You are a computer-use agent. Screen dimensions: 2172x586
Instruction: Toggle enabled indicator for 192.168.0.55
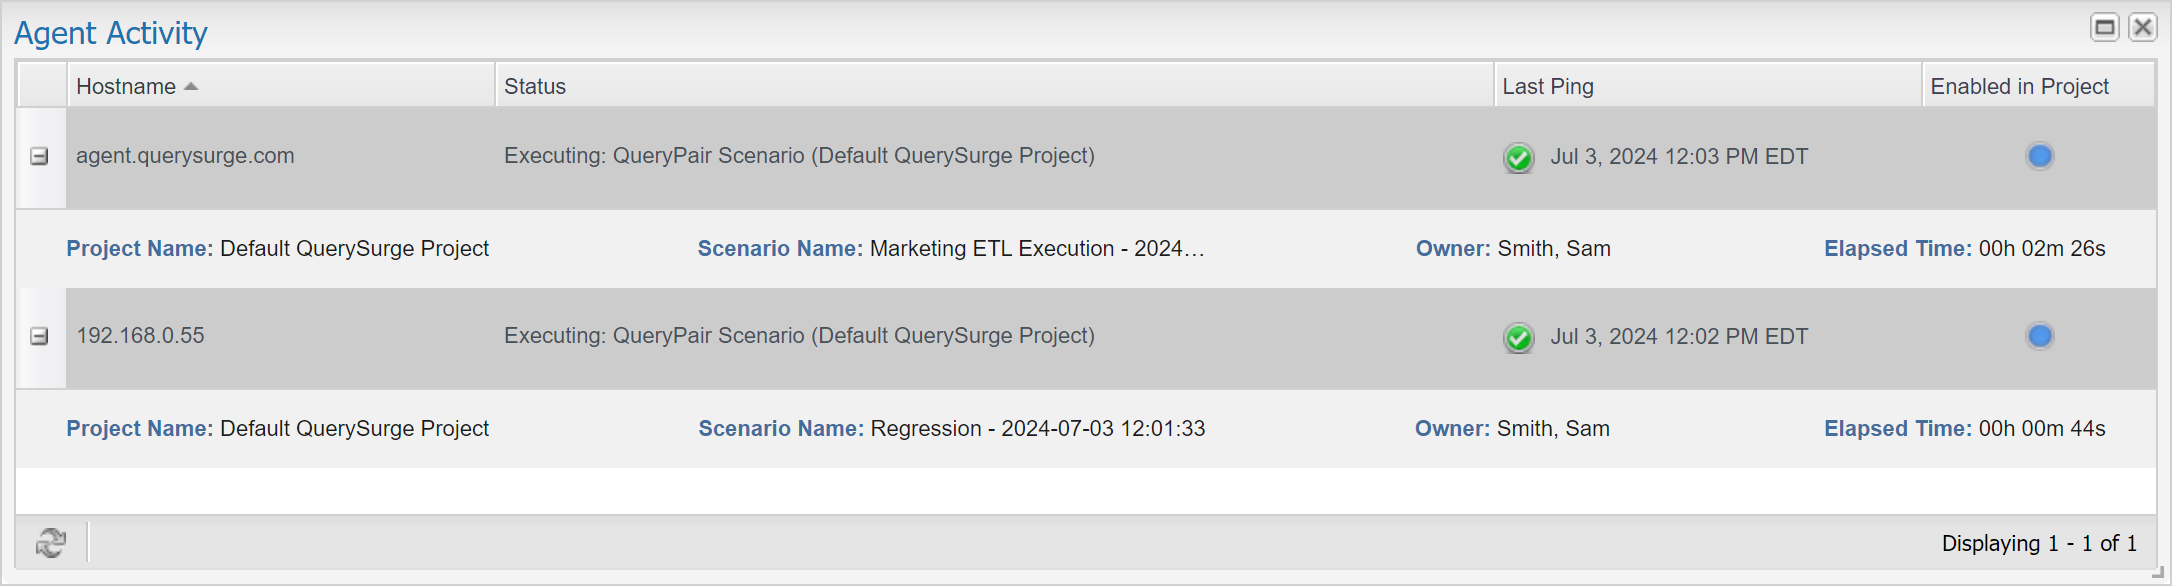click(x=2039, y=336)
